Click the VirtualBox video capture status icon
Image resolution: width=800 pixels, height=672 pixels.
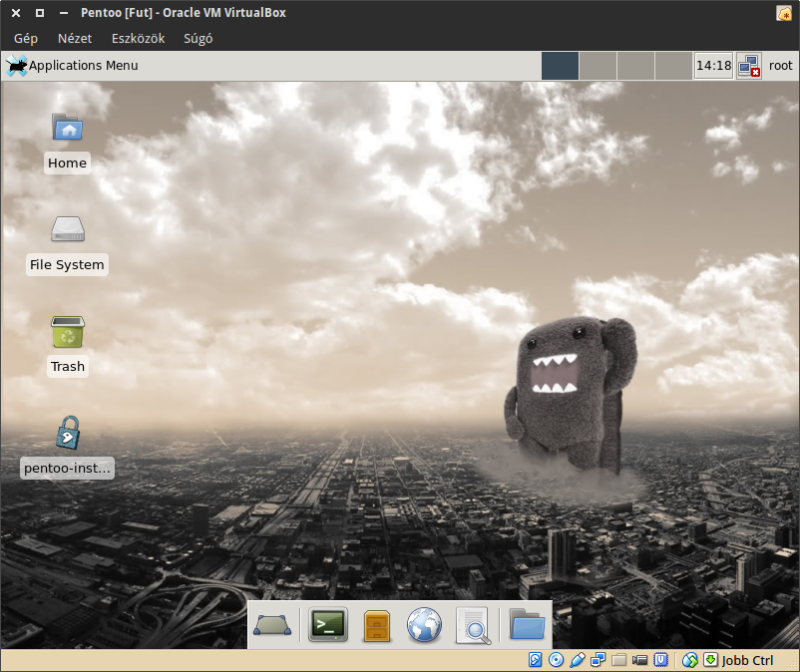click(x=639, y=660)
